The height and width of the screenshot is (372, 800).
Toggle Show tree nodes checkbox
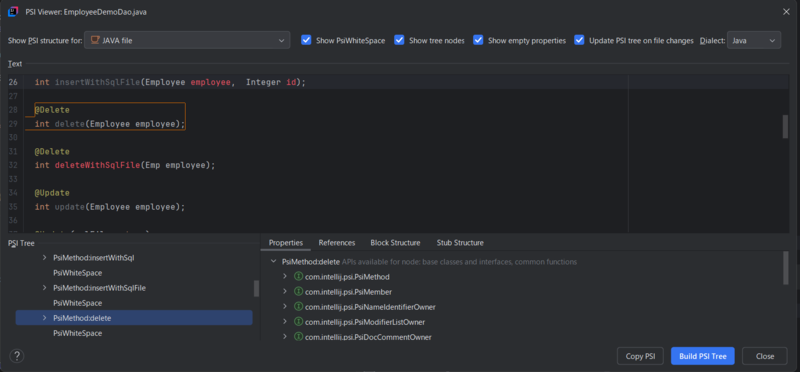point(399,40)
